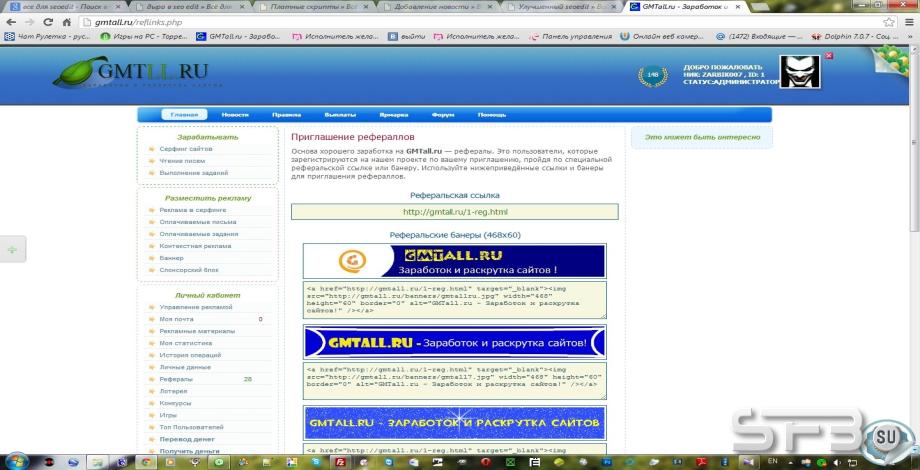Open 'История операций' sidebar link
This screenshot has width=920, height=470.
pyautogui.click(x=190, y=355)
